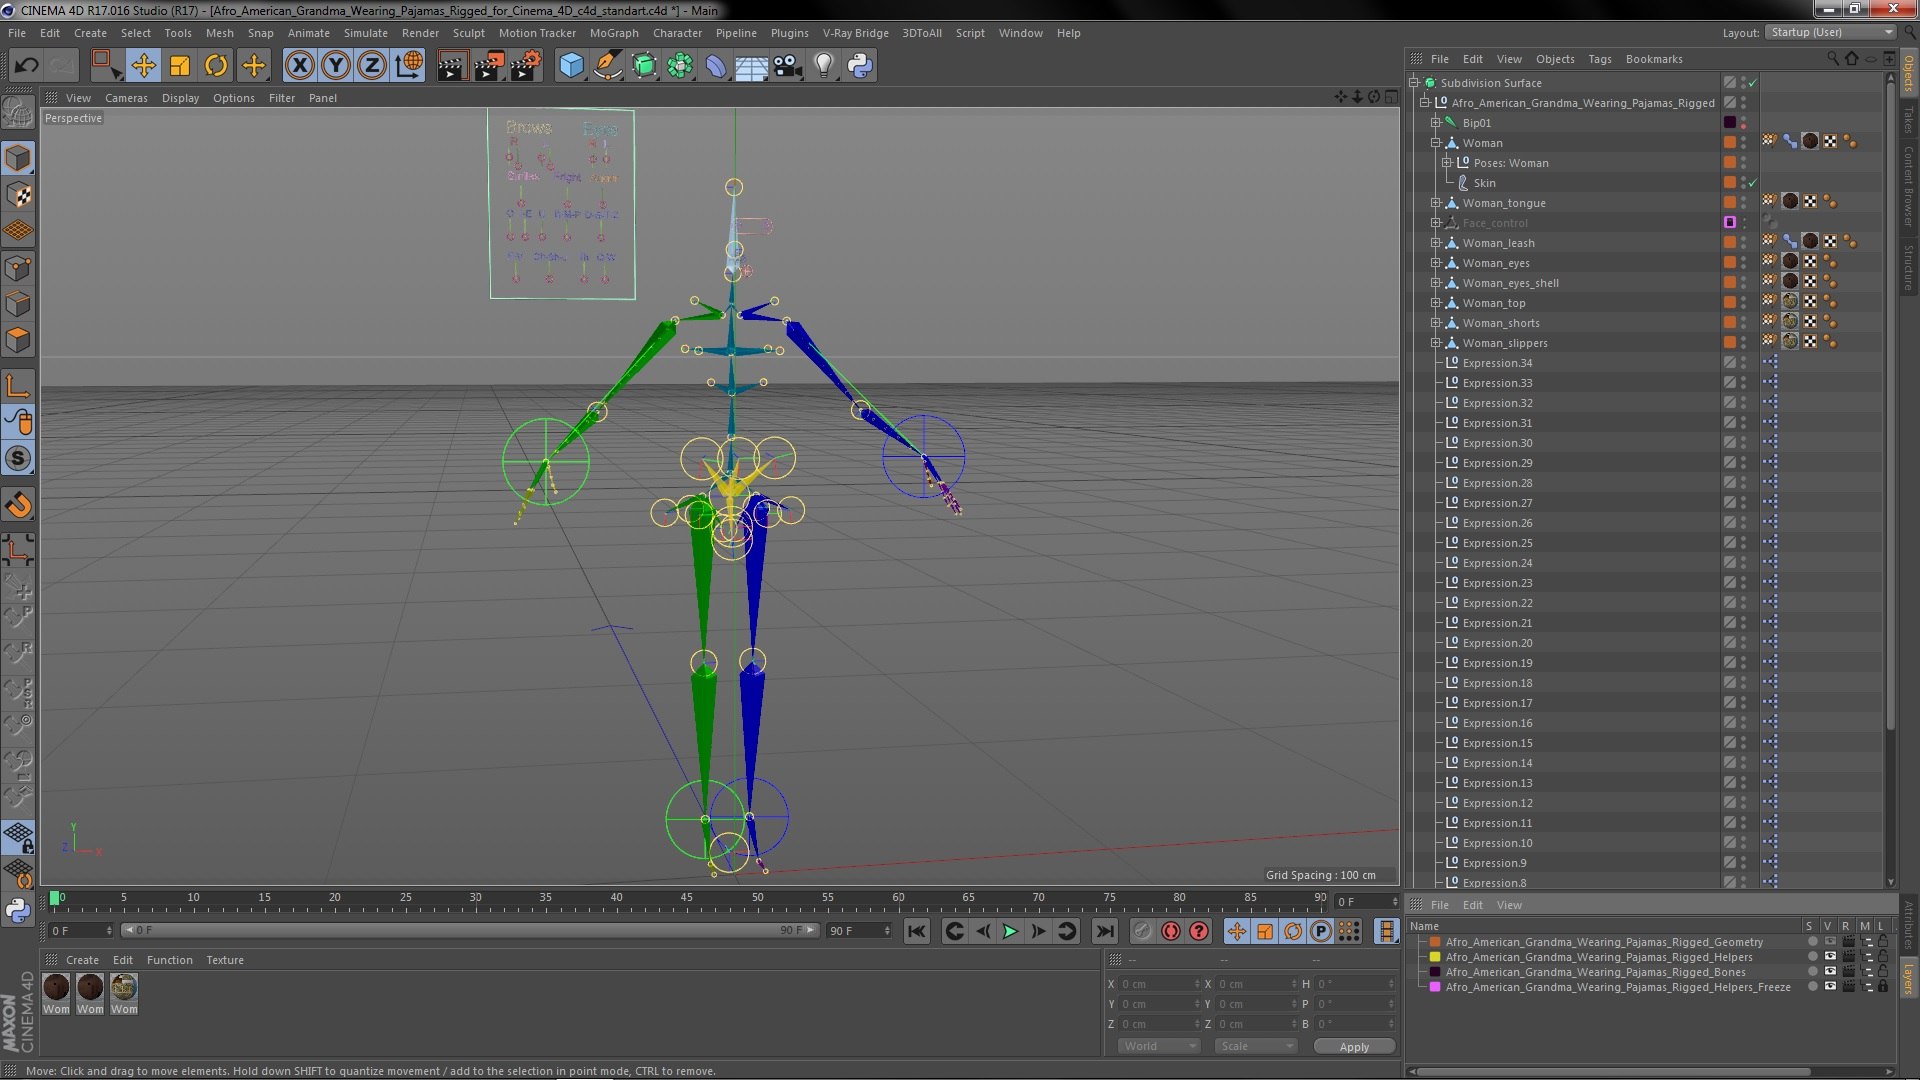1920x1080 pixels.
Task: Add a light object
Action: point(824,66)
